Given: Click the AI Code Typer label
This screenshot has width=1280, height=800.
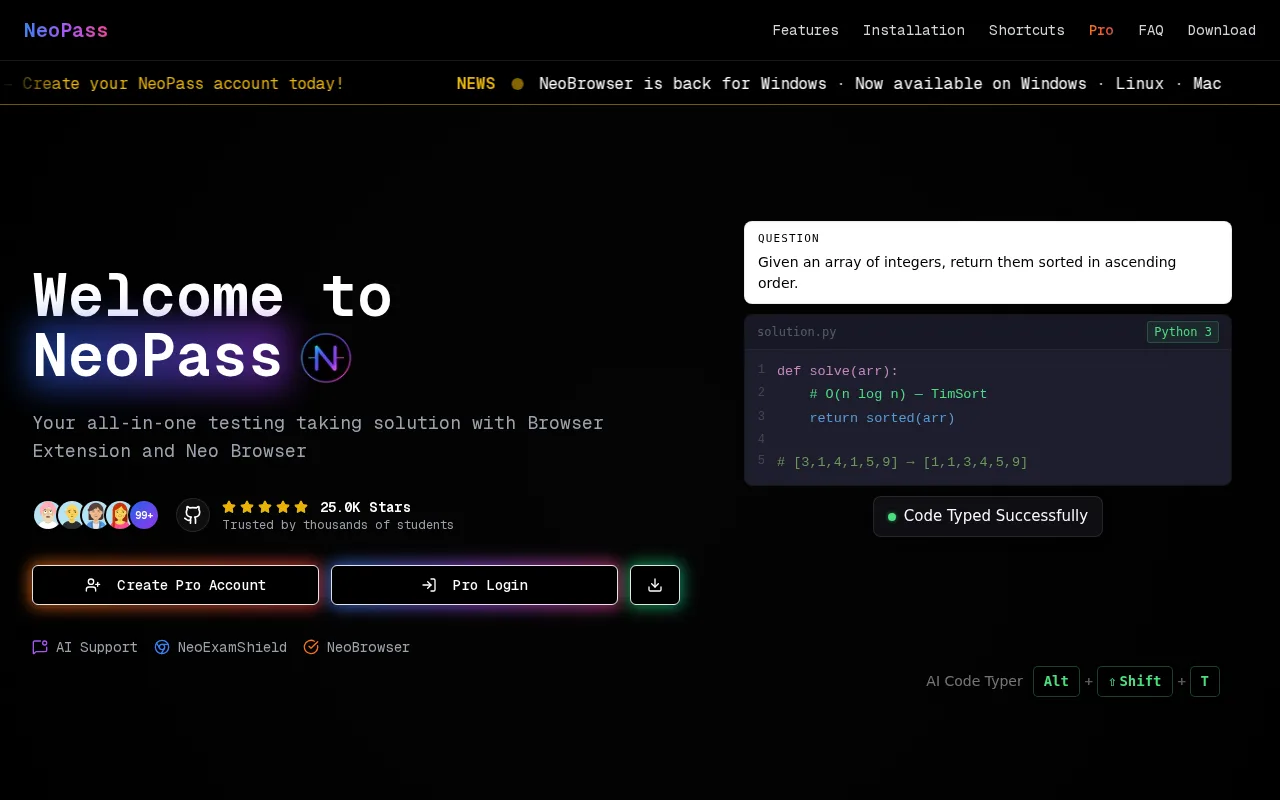Looking at the screenshot, I should pos(974,681).
